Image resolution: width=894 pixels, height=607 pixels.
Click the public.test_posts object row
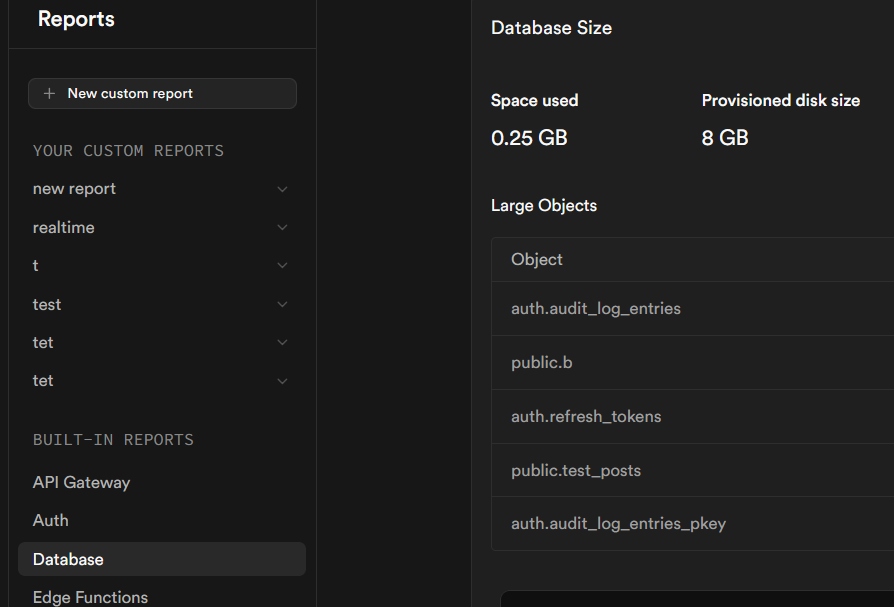pyautogui.click(x=576, y=471)
